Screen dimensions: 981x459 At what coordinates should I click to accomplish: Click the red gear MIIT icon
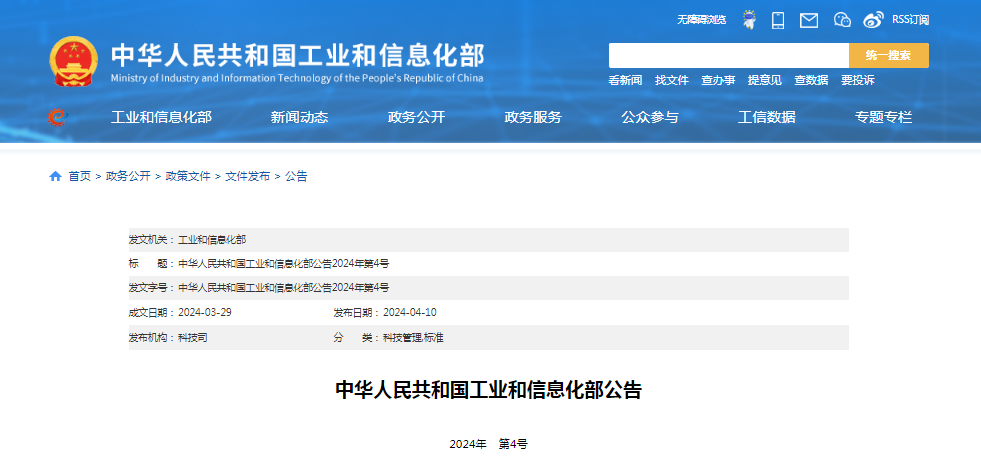point(57,118)
